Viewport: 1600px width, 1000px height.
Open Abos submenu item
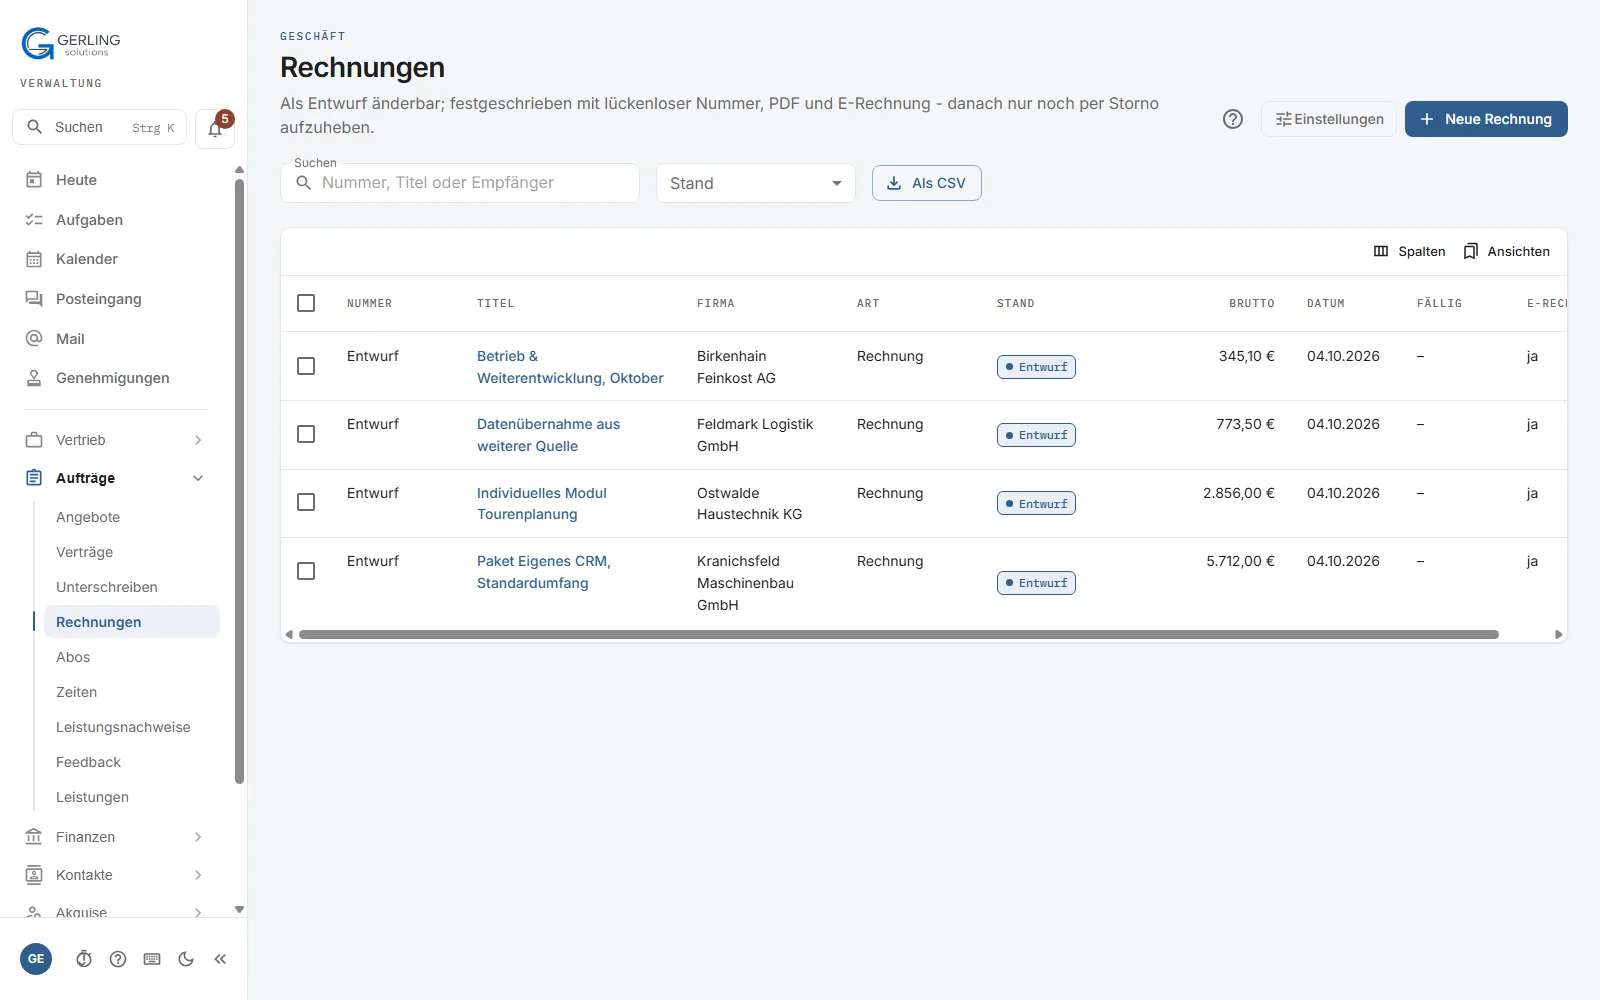132,657
